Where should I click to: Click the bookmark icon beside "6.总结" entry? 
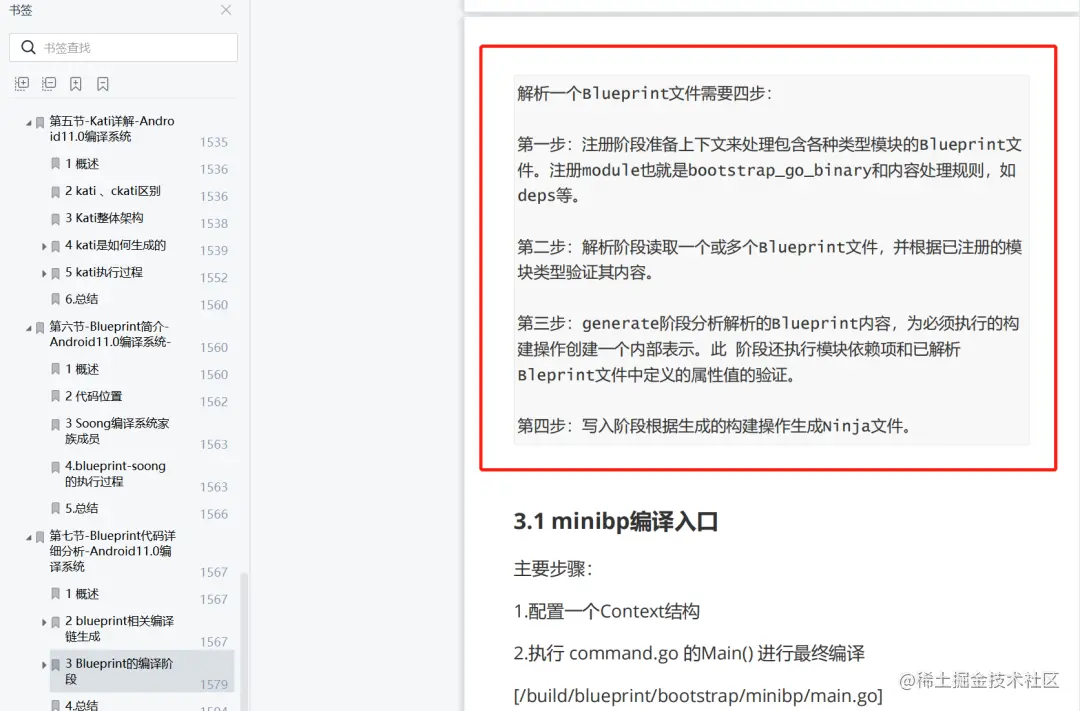click(55, 298)
